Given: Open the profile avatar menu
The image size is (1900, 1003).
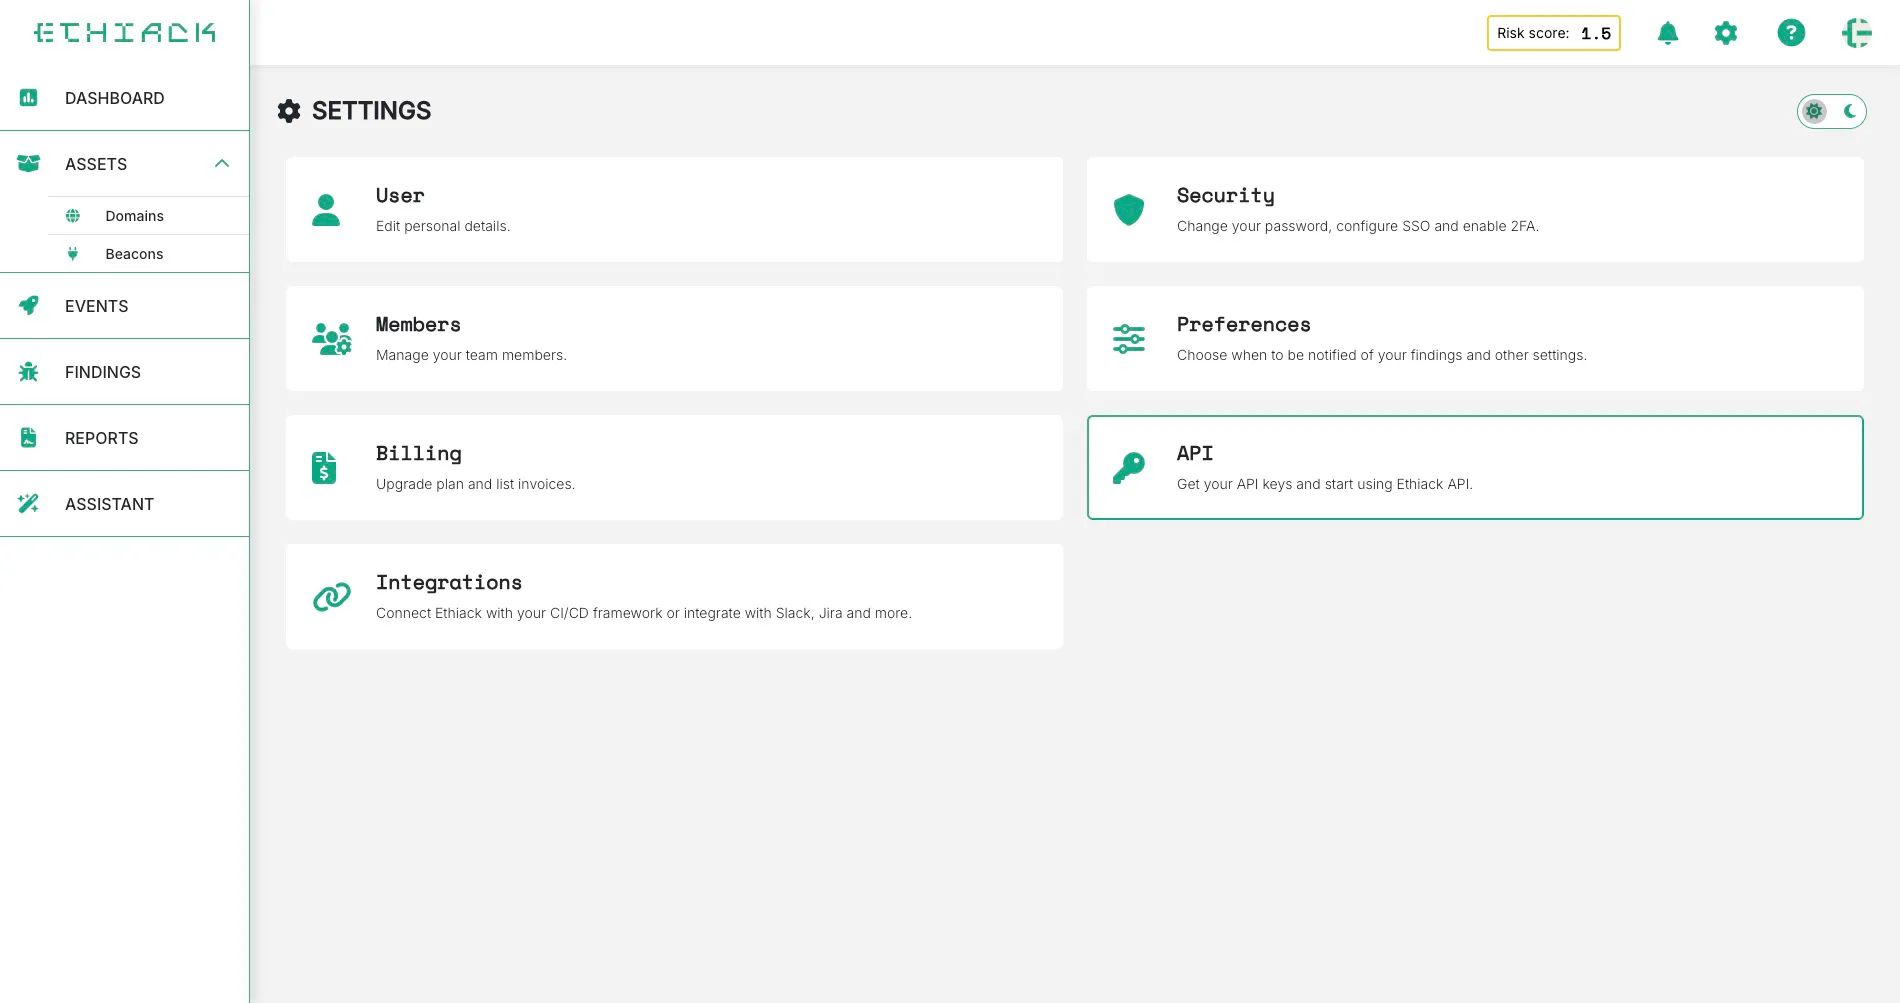Looking at the screenshot, I should point(1858,33).
